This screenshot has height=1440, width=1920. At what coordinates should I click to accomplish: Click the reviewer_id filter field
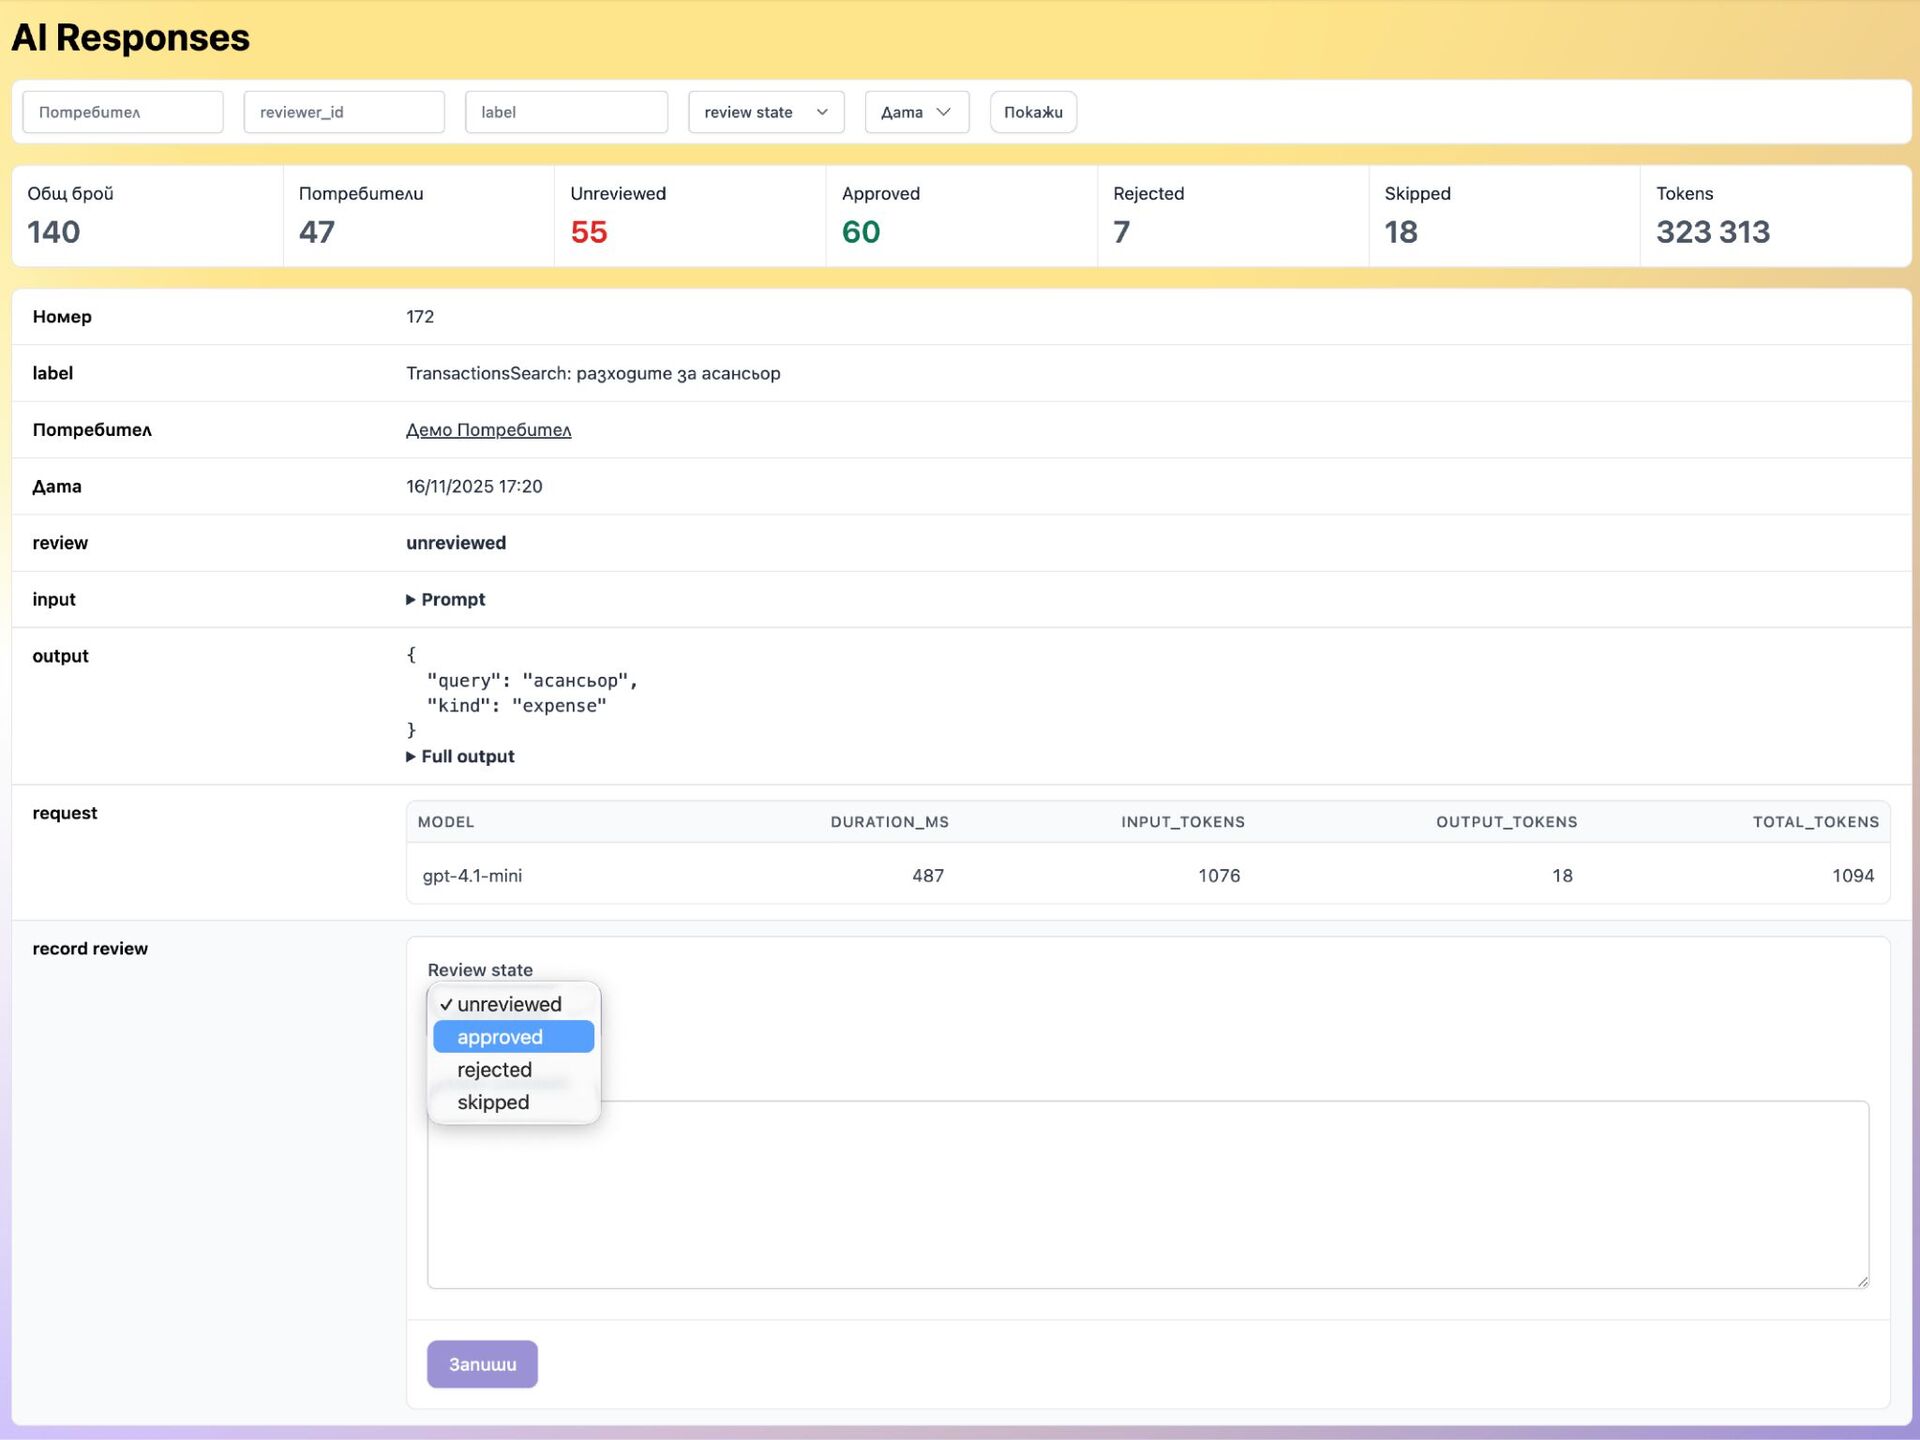click(x=344, y=112)
